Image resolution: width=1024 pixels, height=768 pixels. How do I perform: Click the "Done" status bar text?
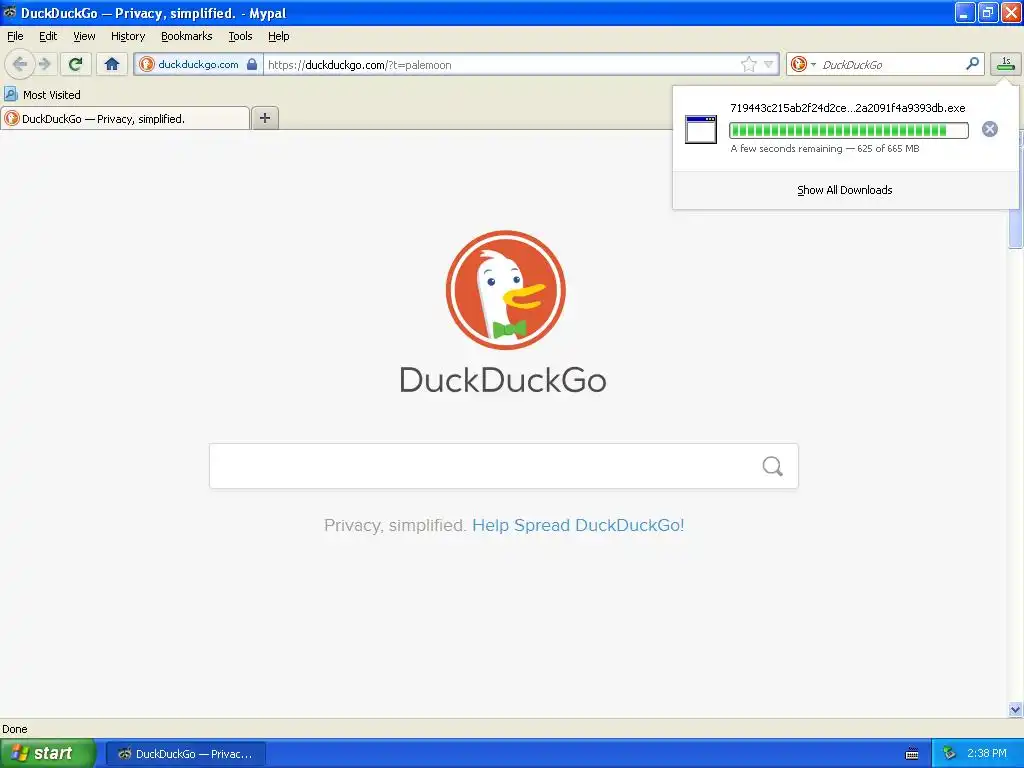point(14,729)
